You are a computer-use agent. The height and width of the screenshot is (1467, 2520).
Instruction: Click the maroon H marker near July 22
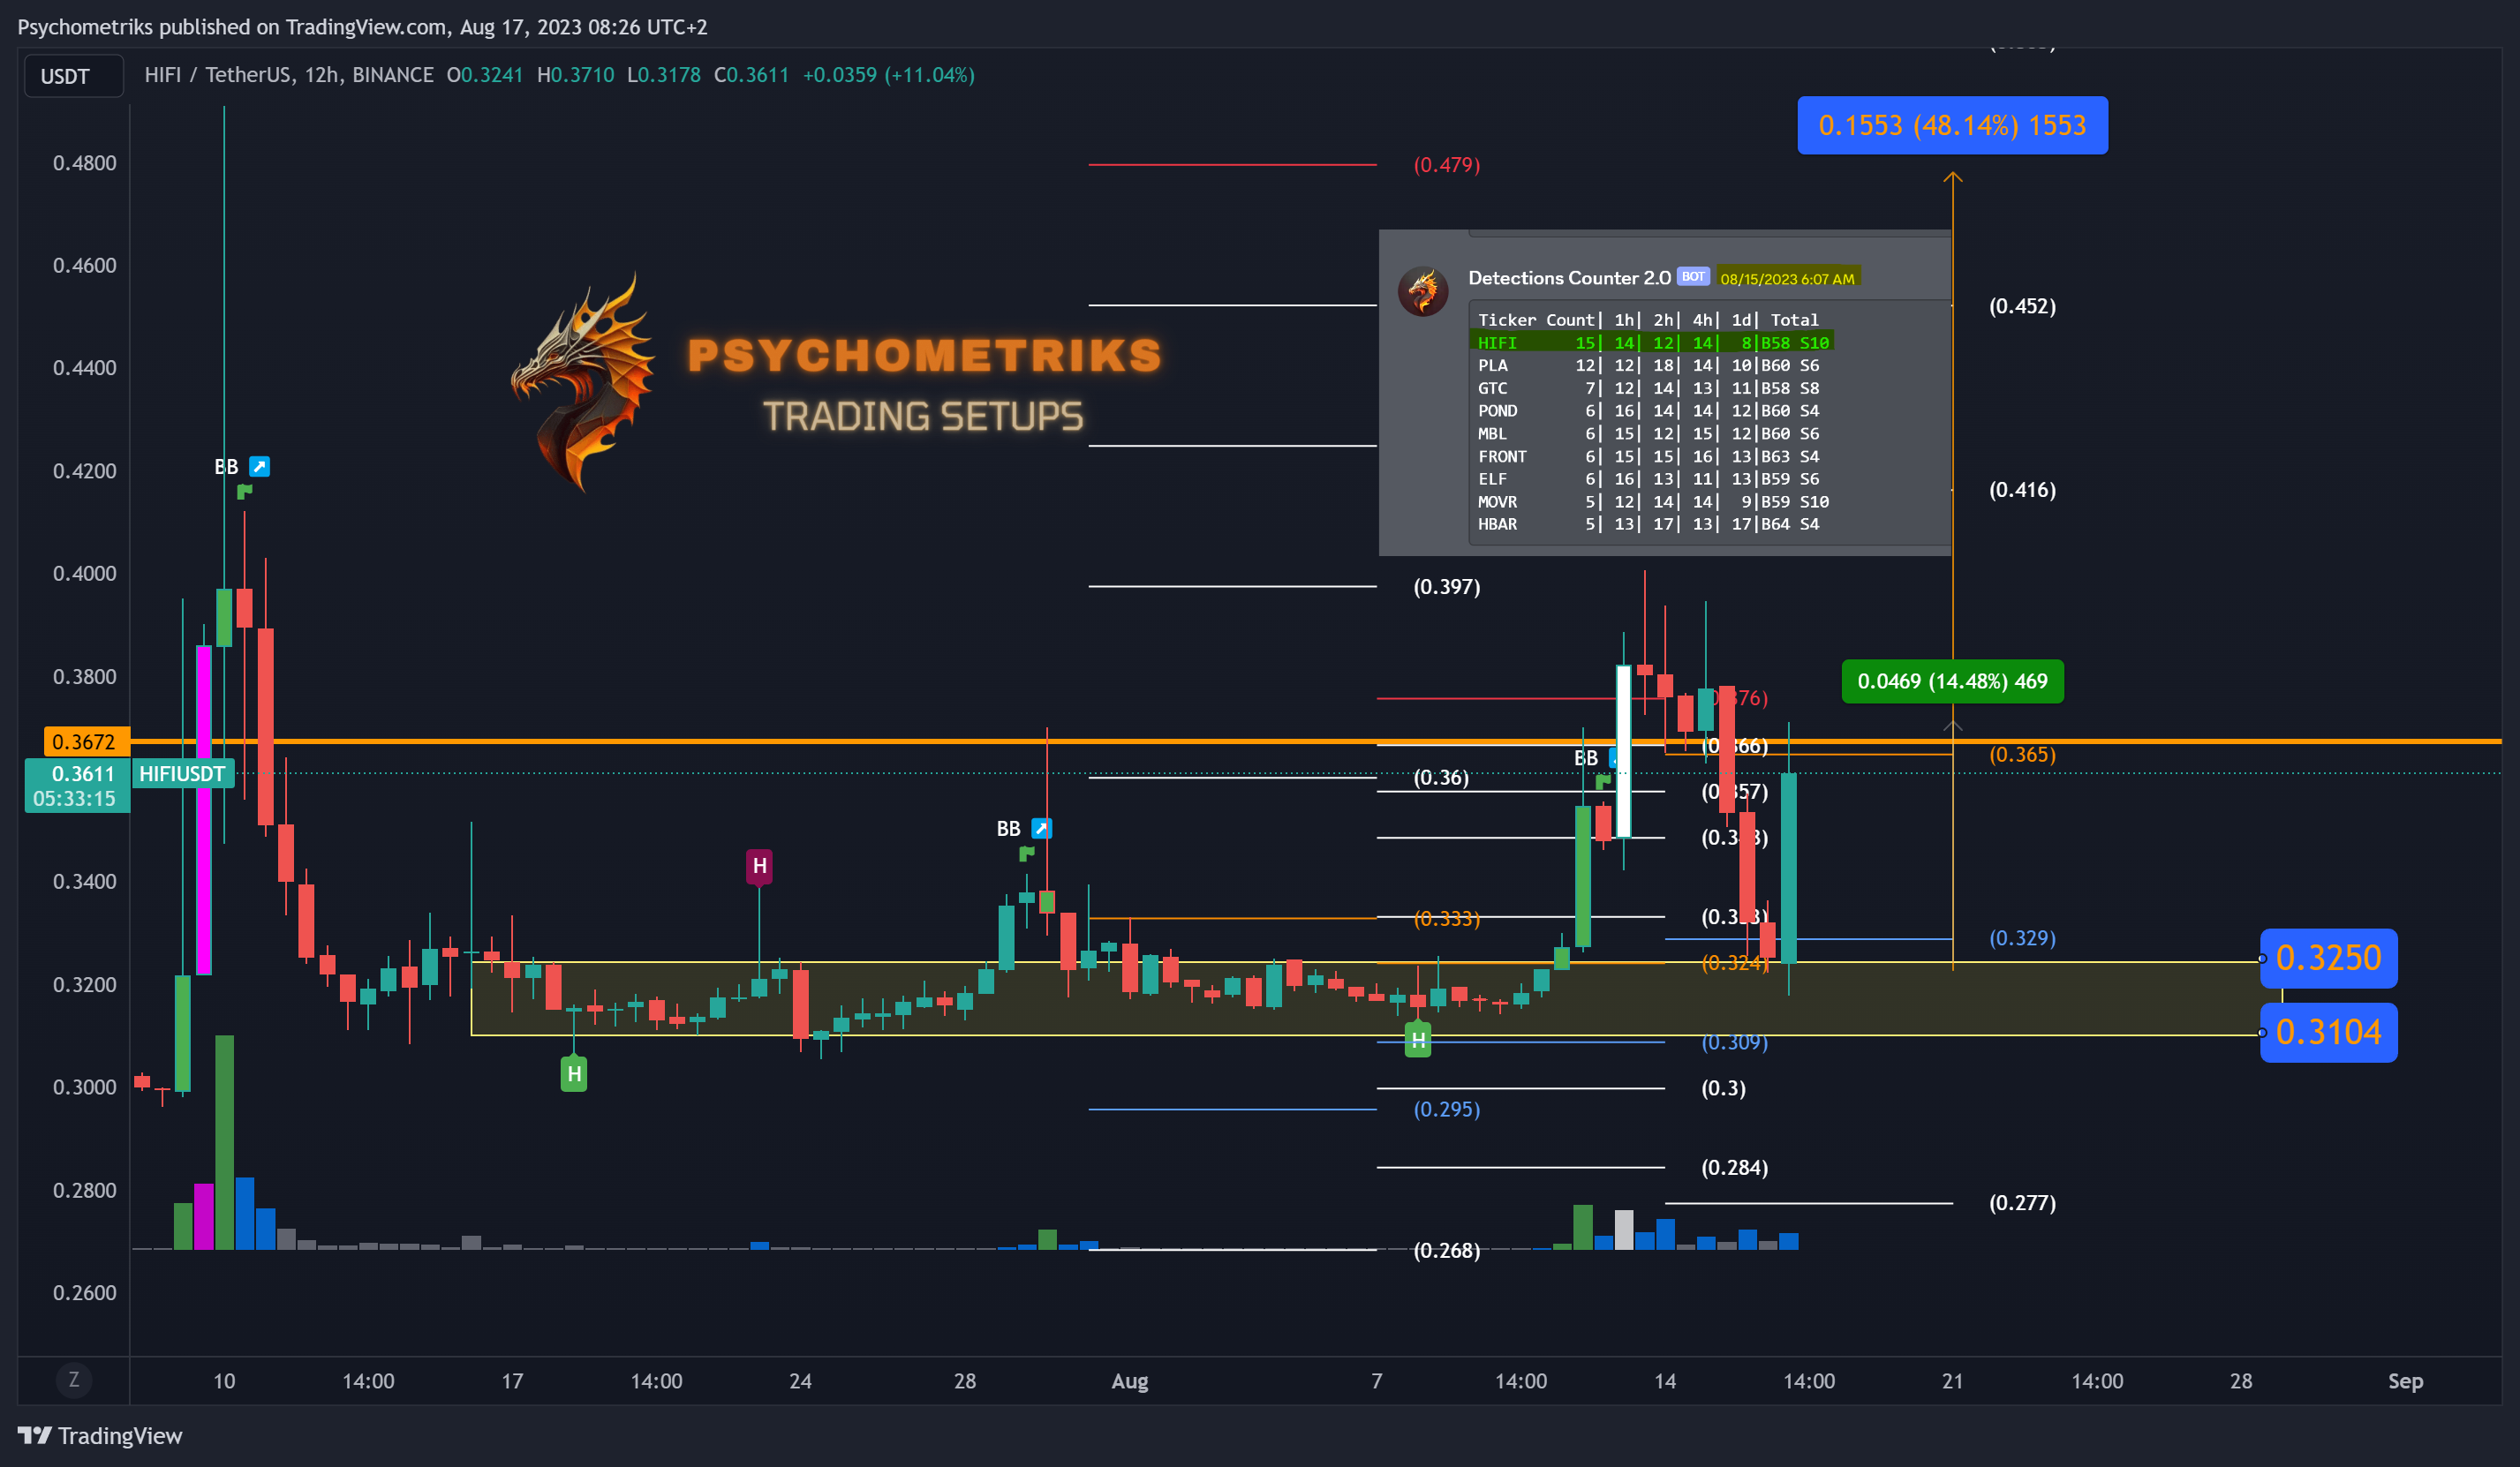click(x=759, y=865)
